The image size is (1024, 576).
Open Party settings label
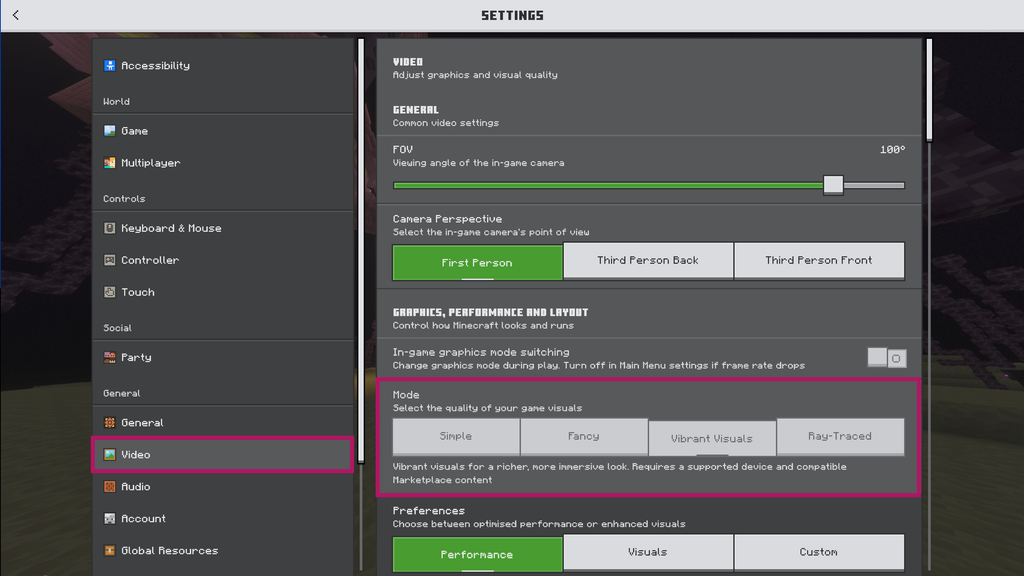[x=136, y=357]
